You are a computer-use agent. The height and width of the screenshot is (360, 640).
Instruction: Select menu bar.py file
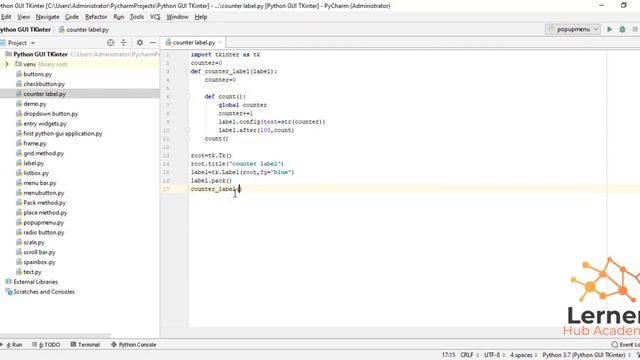(40, 183)
